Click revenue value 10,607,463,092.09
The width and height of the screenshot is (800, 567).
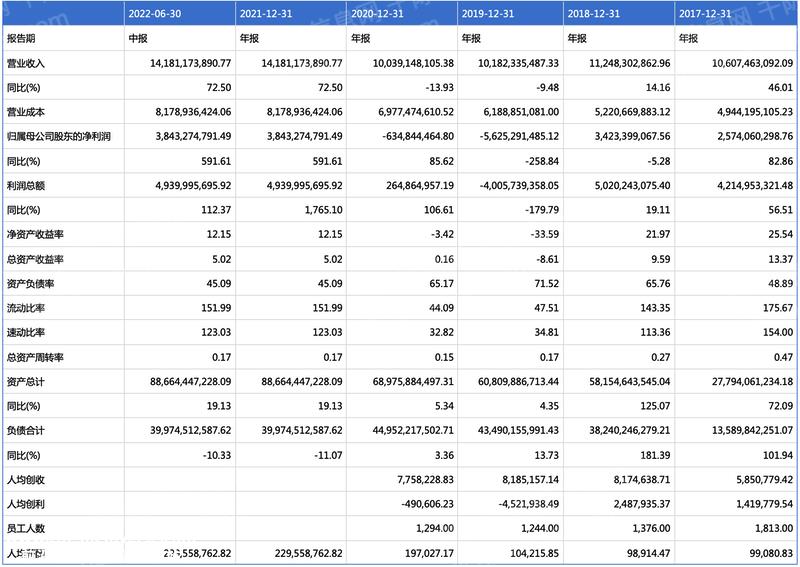753,63
